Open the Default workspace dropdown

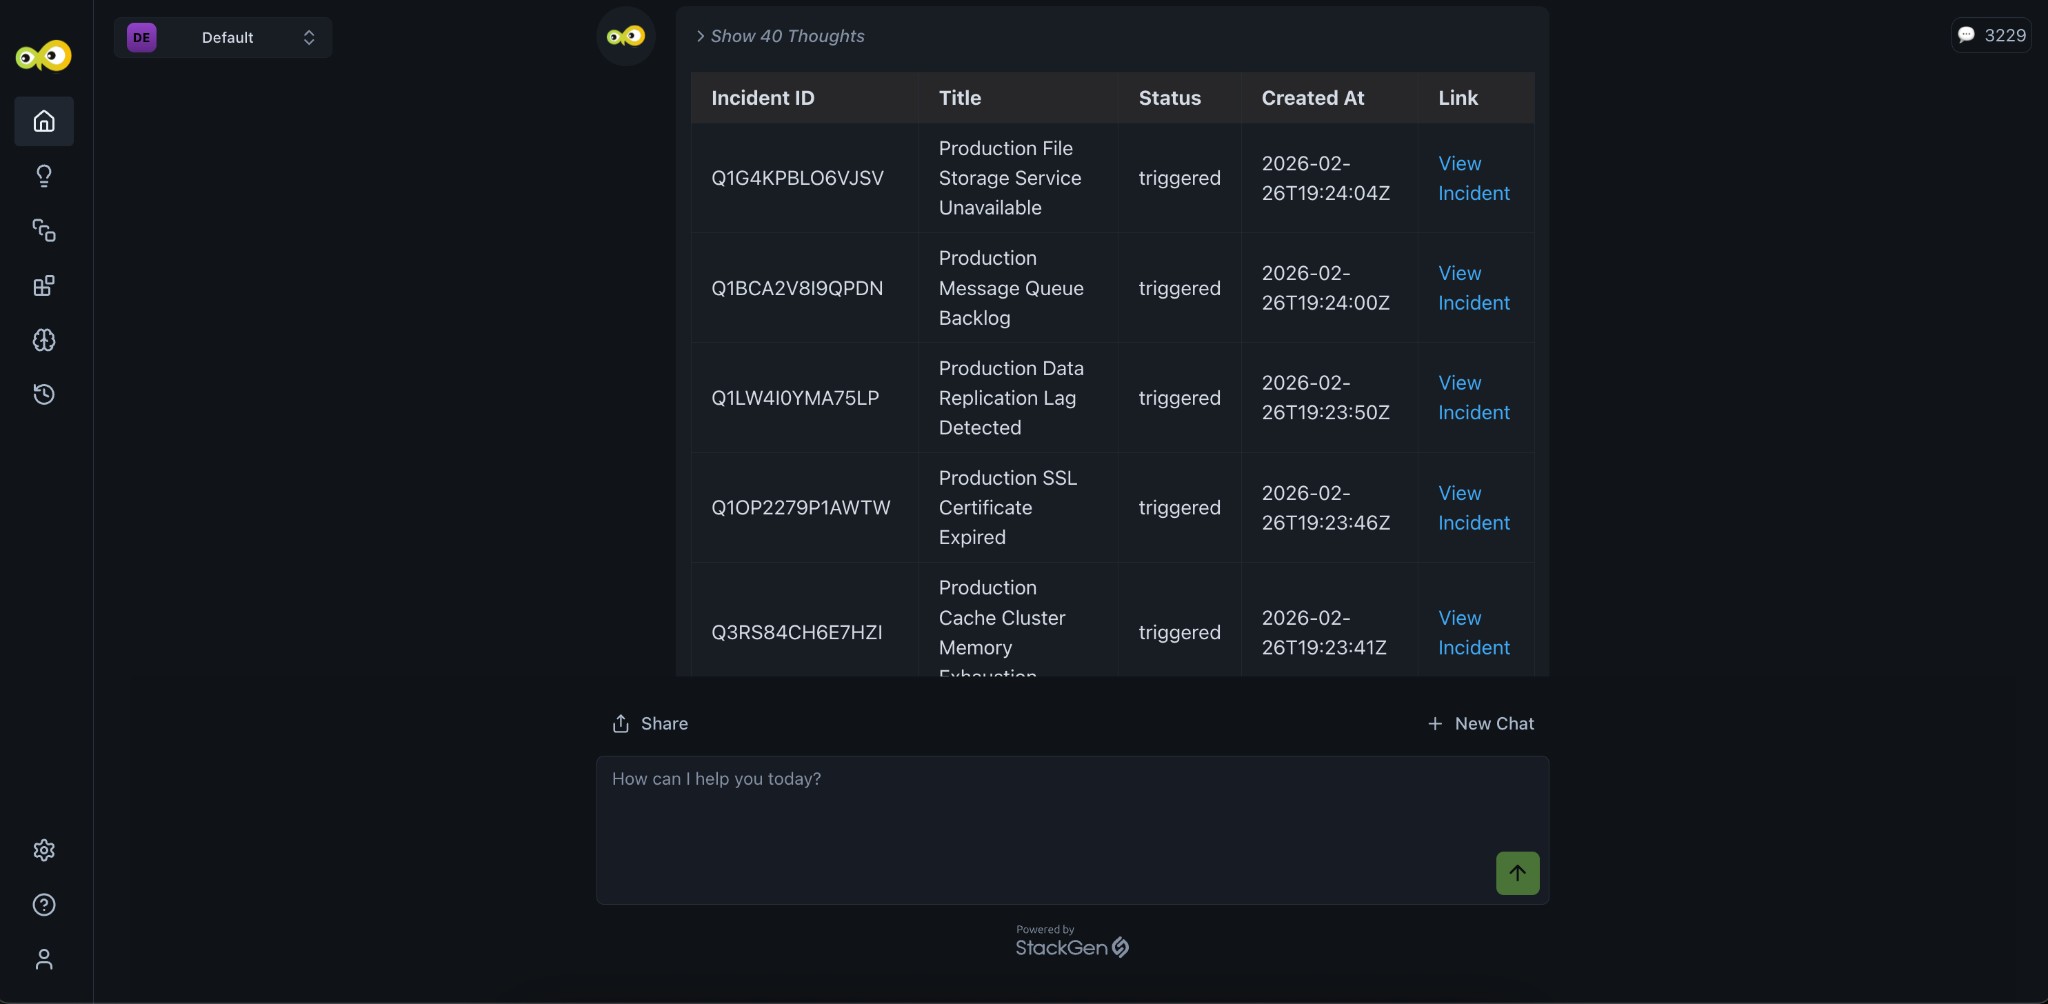pyautogui.click(x=223, y=38)
